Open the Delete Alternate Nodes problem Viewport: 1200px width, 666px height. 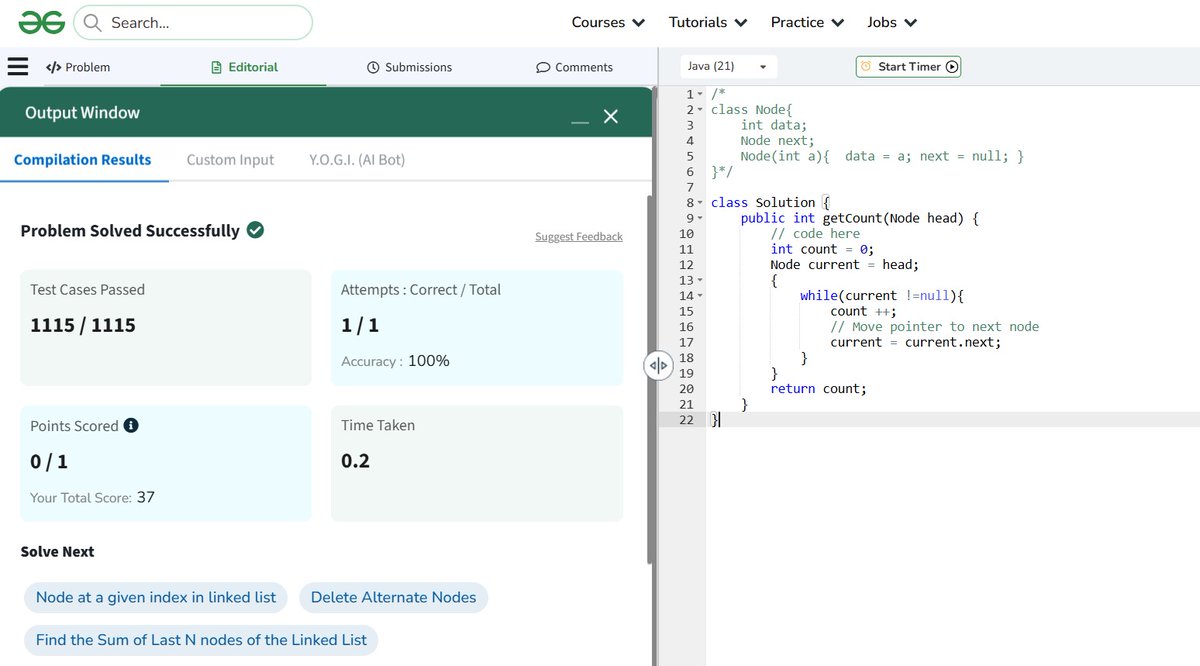coord(393,597)
